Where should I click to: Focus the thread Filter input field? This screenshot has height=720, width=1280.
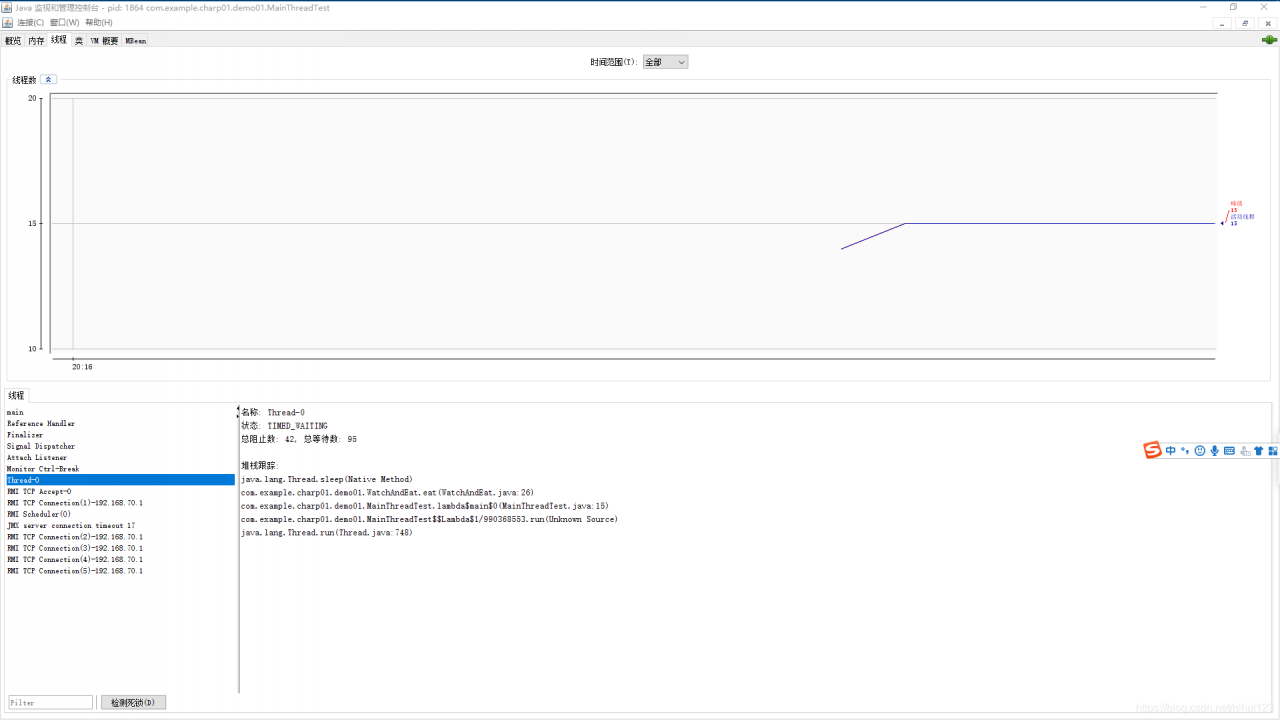pos(51,703)
